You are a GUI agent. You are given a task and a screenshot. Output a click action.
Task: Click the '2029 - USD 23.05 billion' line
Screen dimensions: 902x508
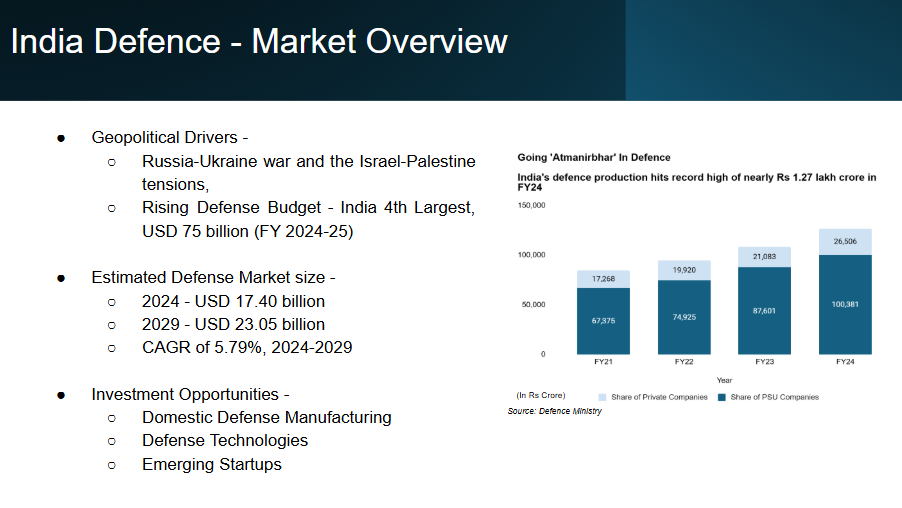tap(233, 324)
